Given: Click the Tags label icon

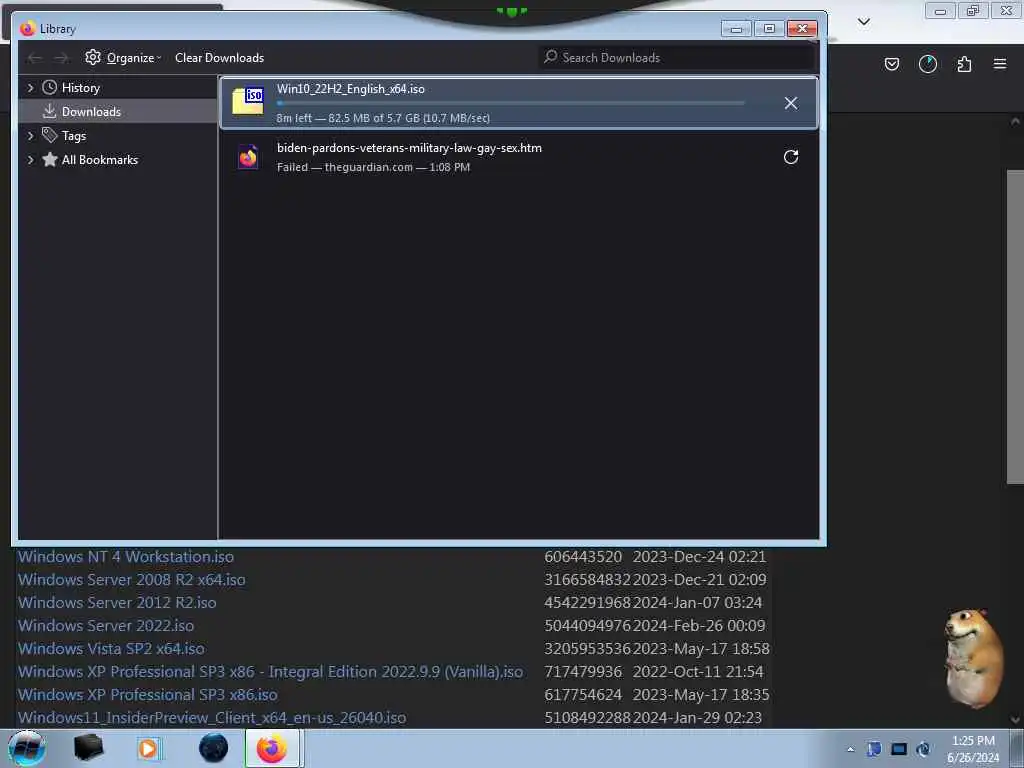Looking at the screenshot, I should point(50,135).
